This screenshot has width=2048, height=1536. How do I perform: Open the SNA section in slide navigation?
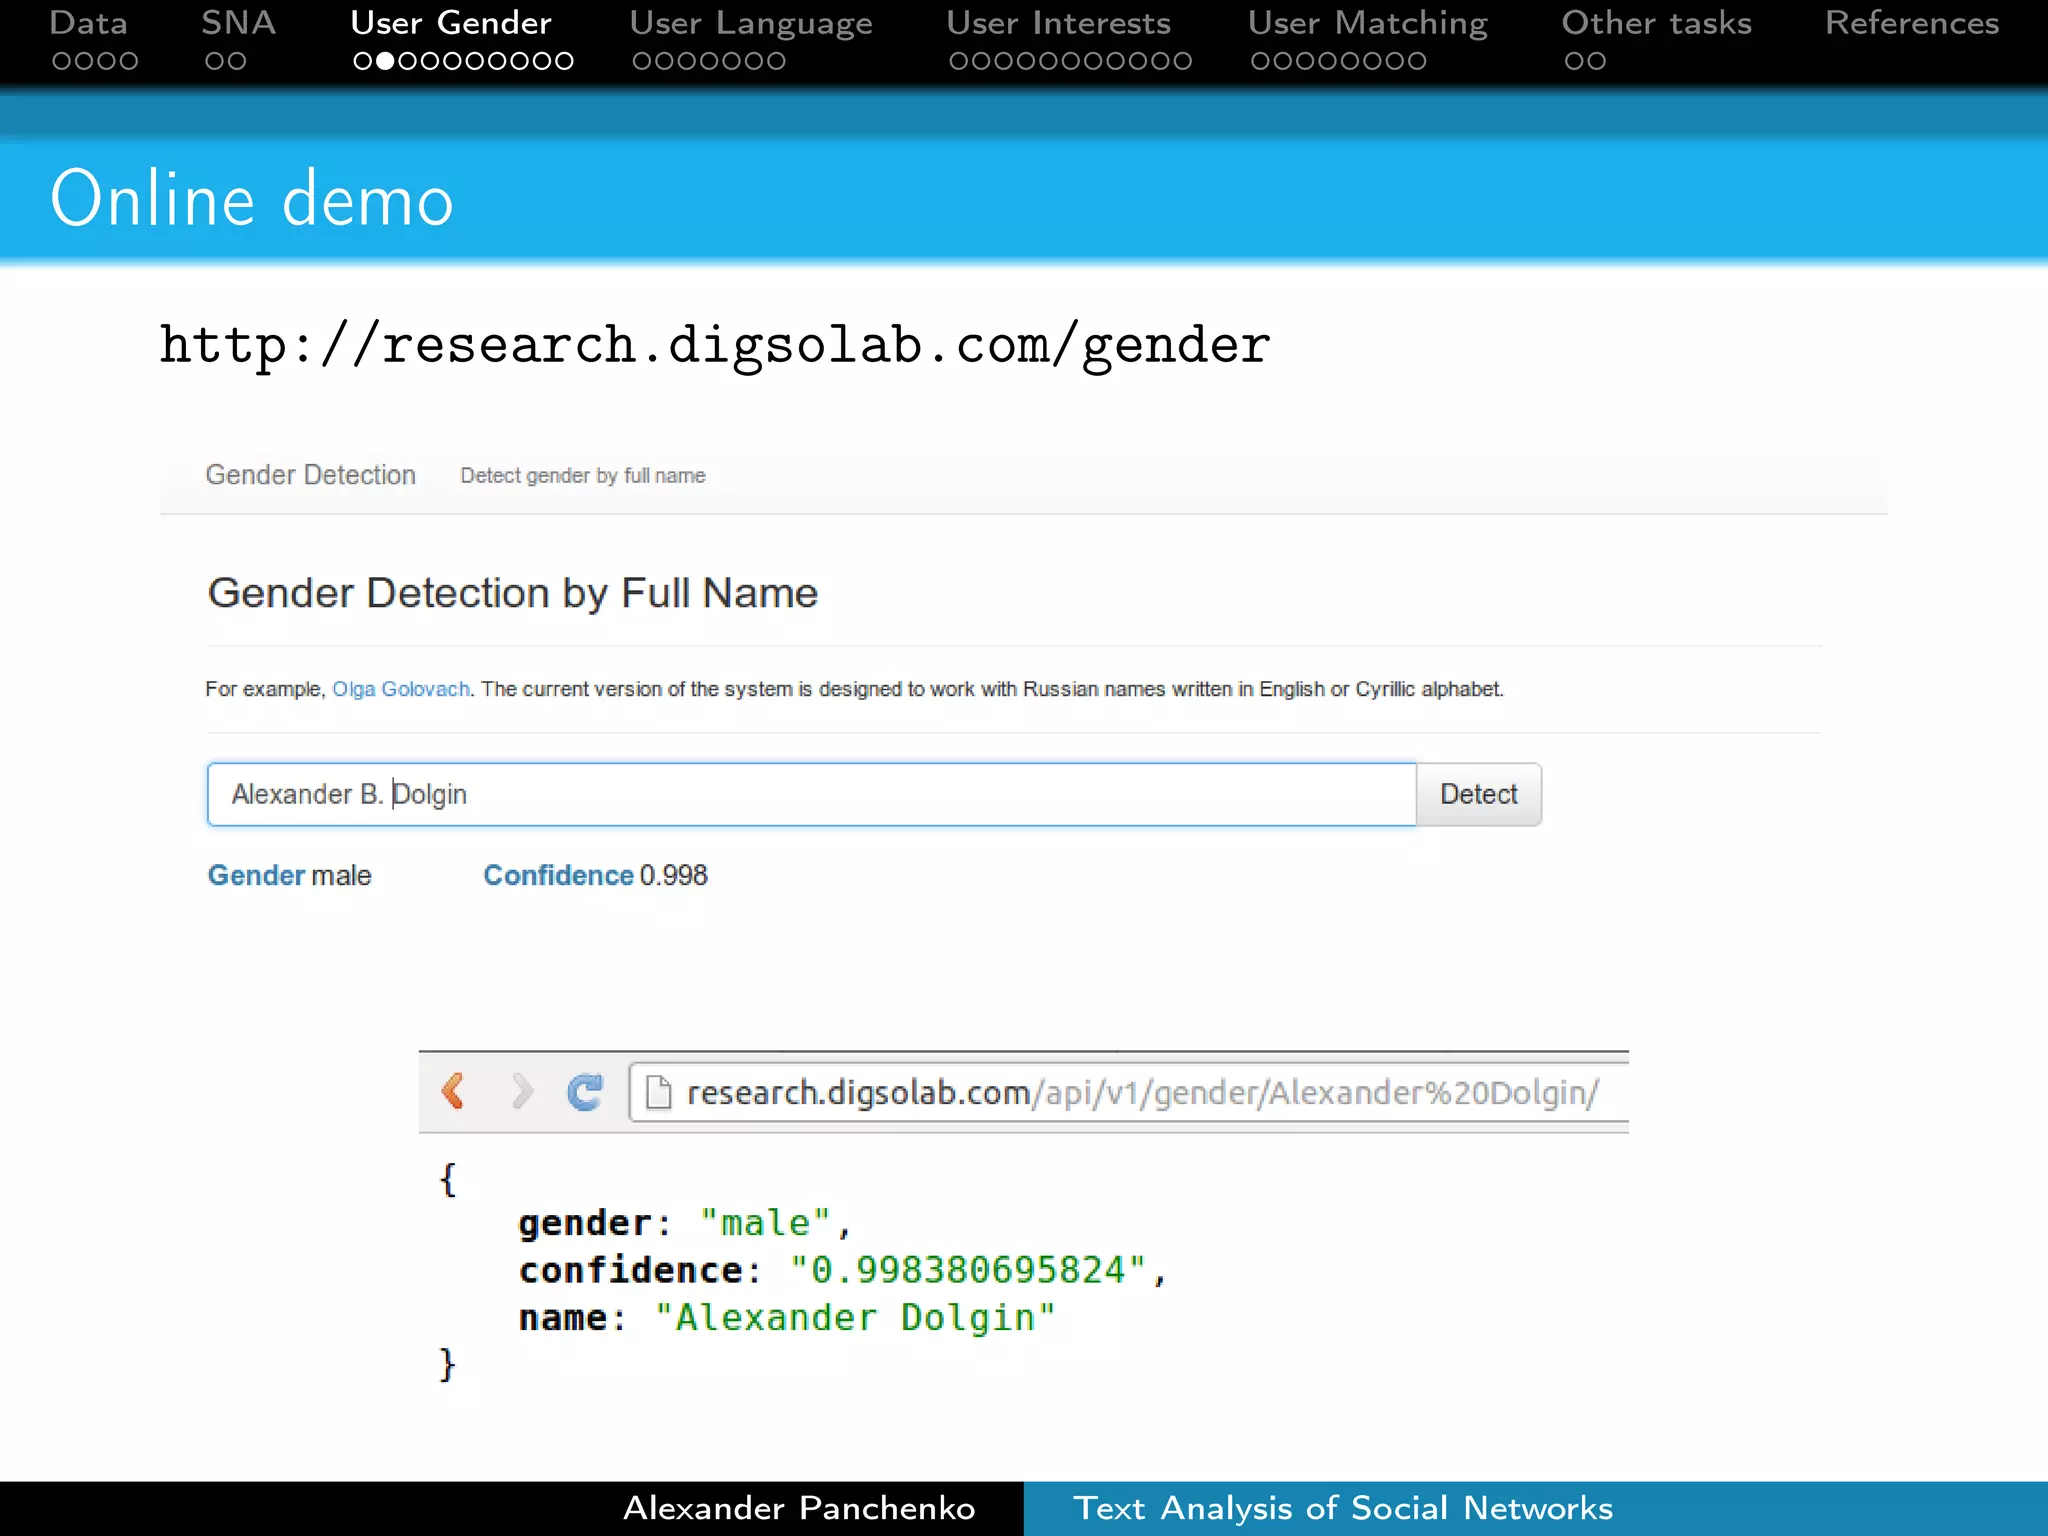coord(238,23)
